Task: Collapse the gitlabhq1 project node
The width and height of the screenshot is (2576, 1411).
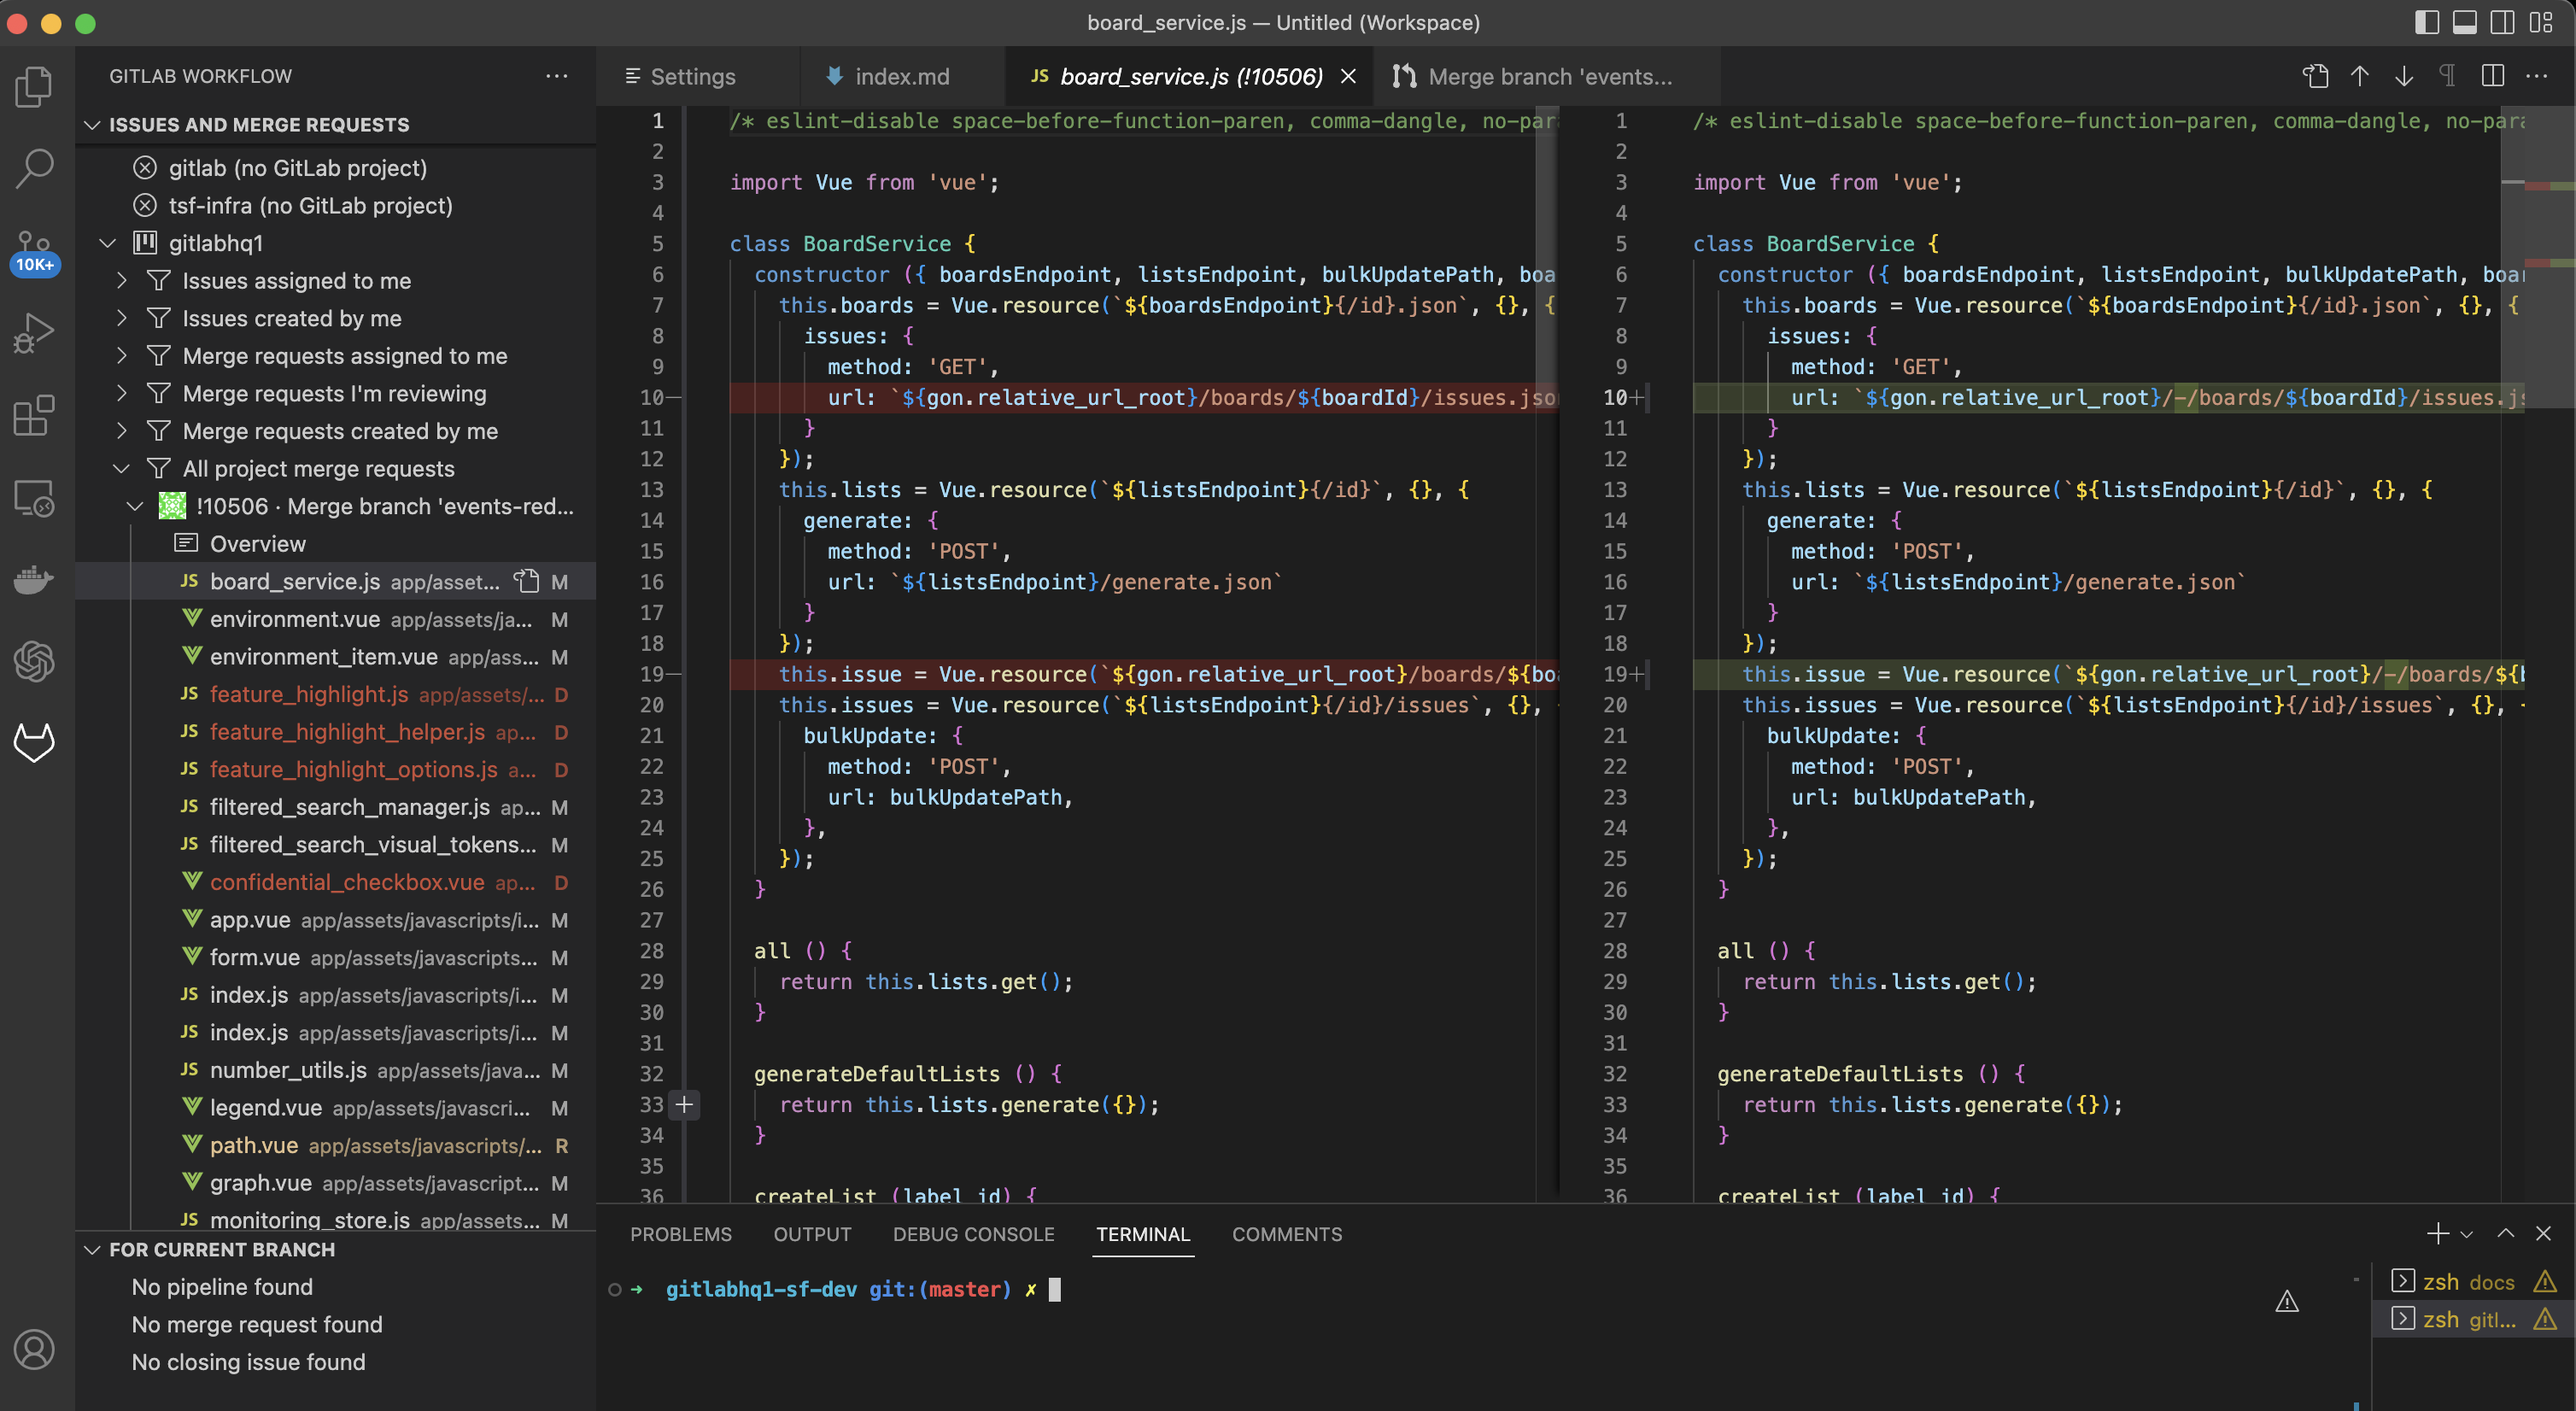Action: tap(108, 243)
